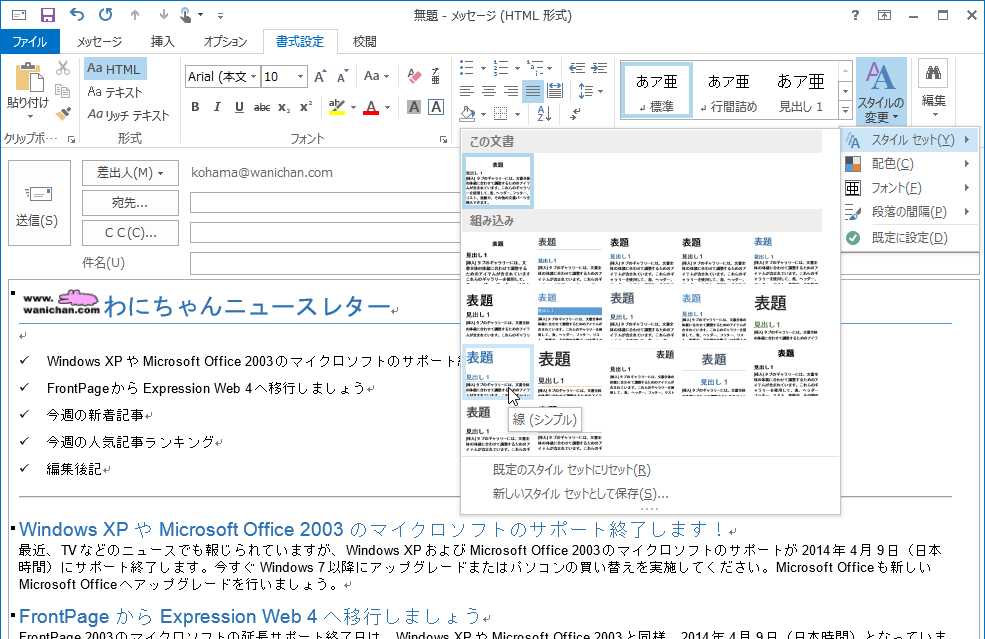Viewport: 985px width, 639px height.
Task: Click the sort A-Z icon
Action: [x=544, y=114]
